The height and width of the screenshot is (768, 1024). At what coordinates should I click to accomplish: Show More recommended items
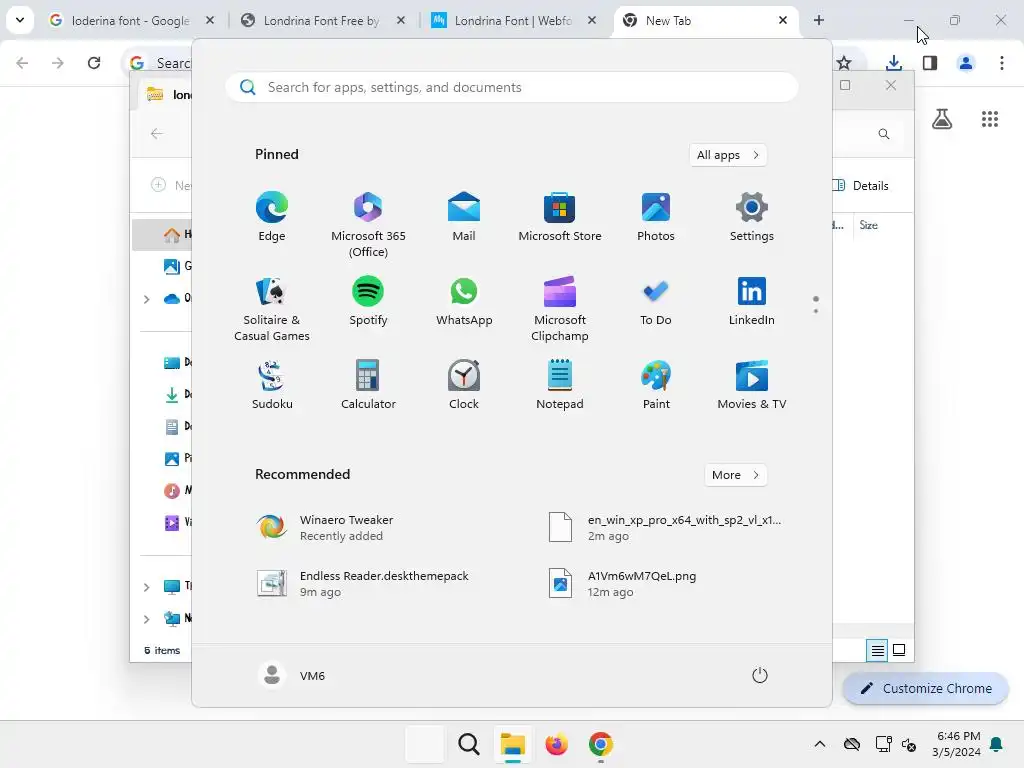[x=735, y=475]
